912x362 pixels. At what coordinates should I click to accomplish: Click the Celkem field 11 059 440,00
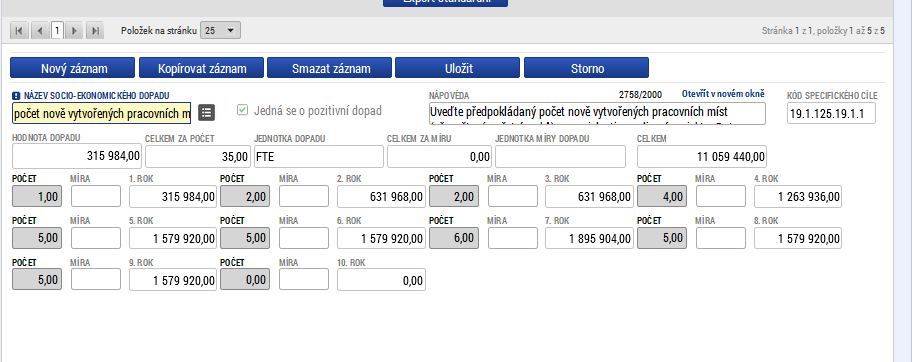pos(701,157)
